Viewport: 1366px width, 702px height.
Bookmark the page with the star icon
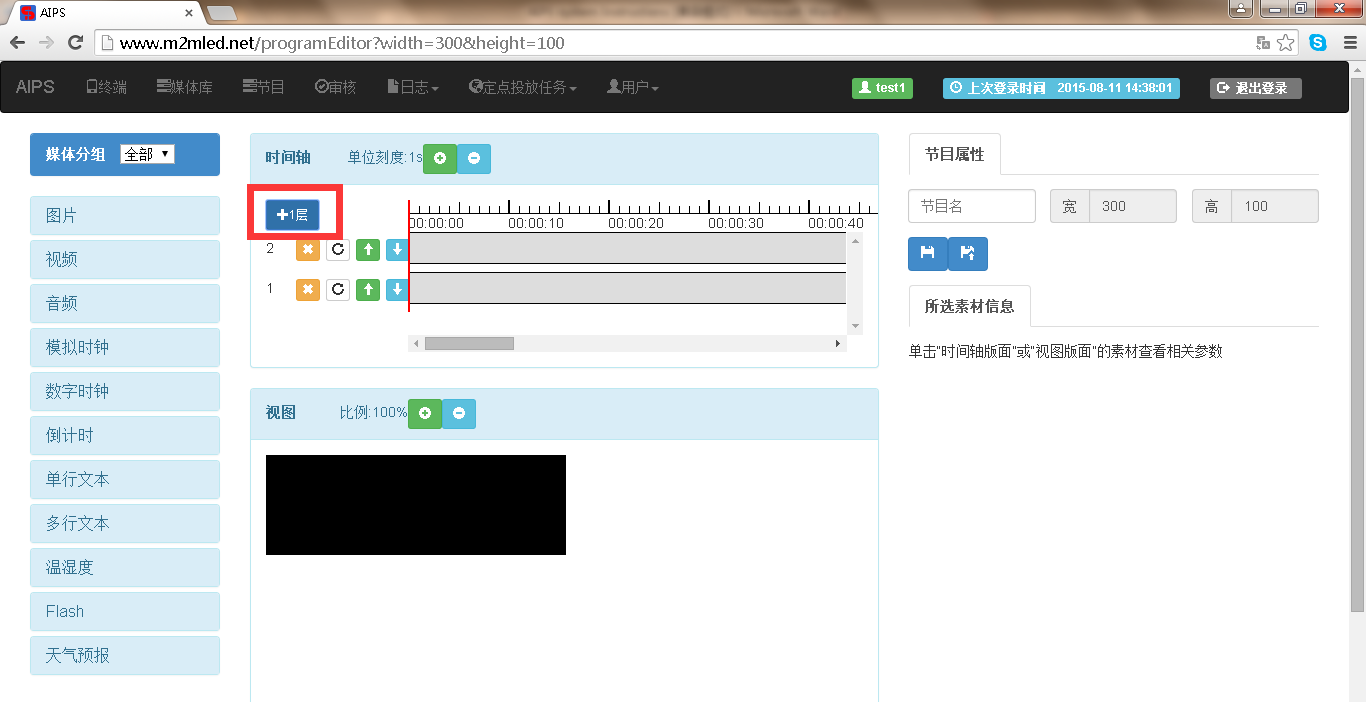click(1285, 43)
